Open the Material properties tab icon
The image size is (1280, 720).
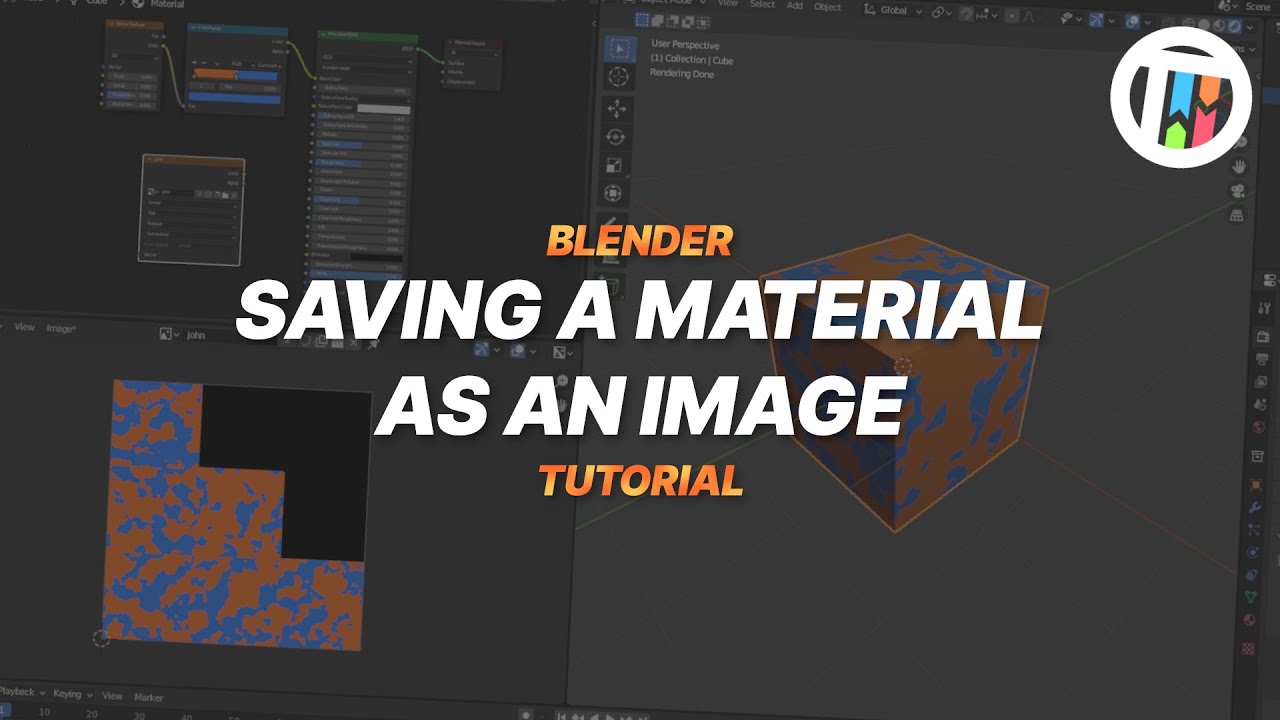(x=1250, y=620)
